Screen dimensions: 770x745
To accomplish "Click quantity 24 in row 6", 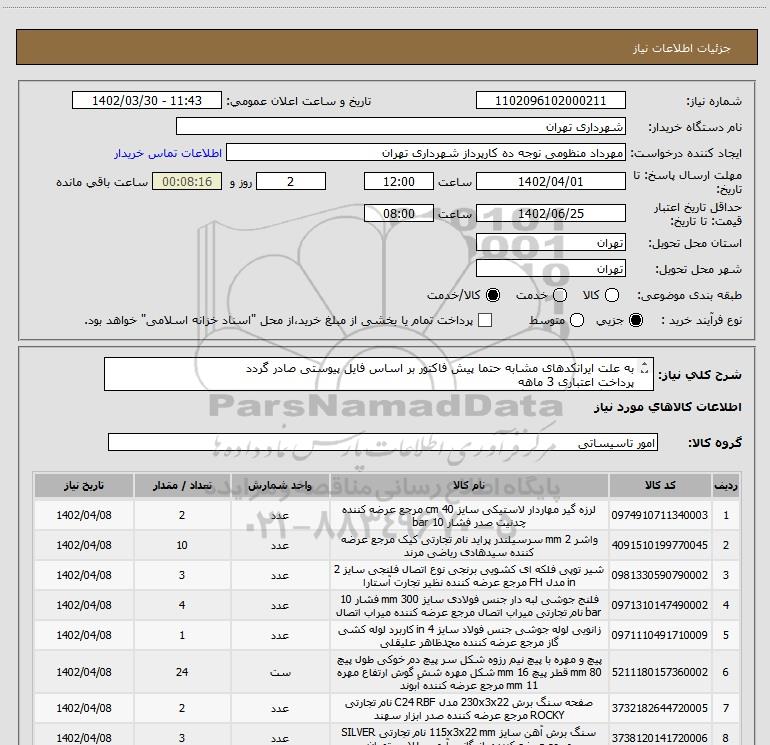I will click(182, 672).
